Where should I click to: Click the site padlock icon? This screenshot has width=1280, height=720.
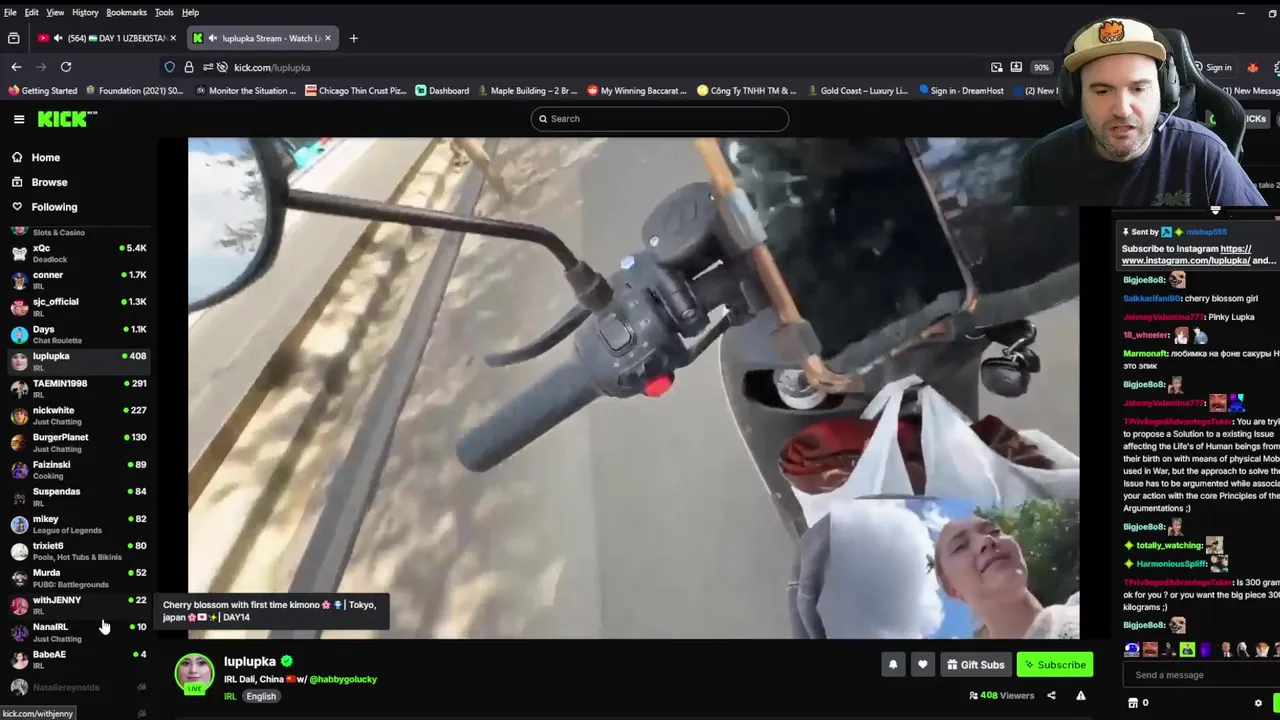188,67
